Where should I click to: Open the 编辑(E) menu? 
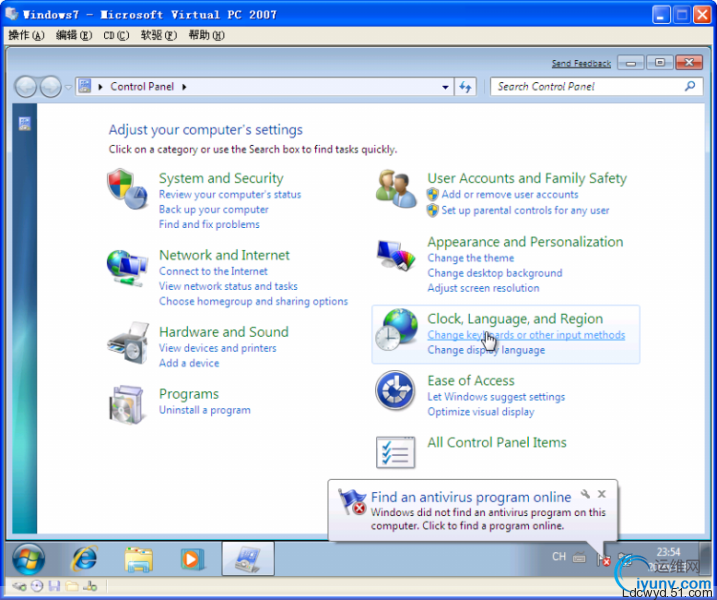click(74, 35)
